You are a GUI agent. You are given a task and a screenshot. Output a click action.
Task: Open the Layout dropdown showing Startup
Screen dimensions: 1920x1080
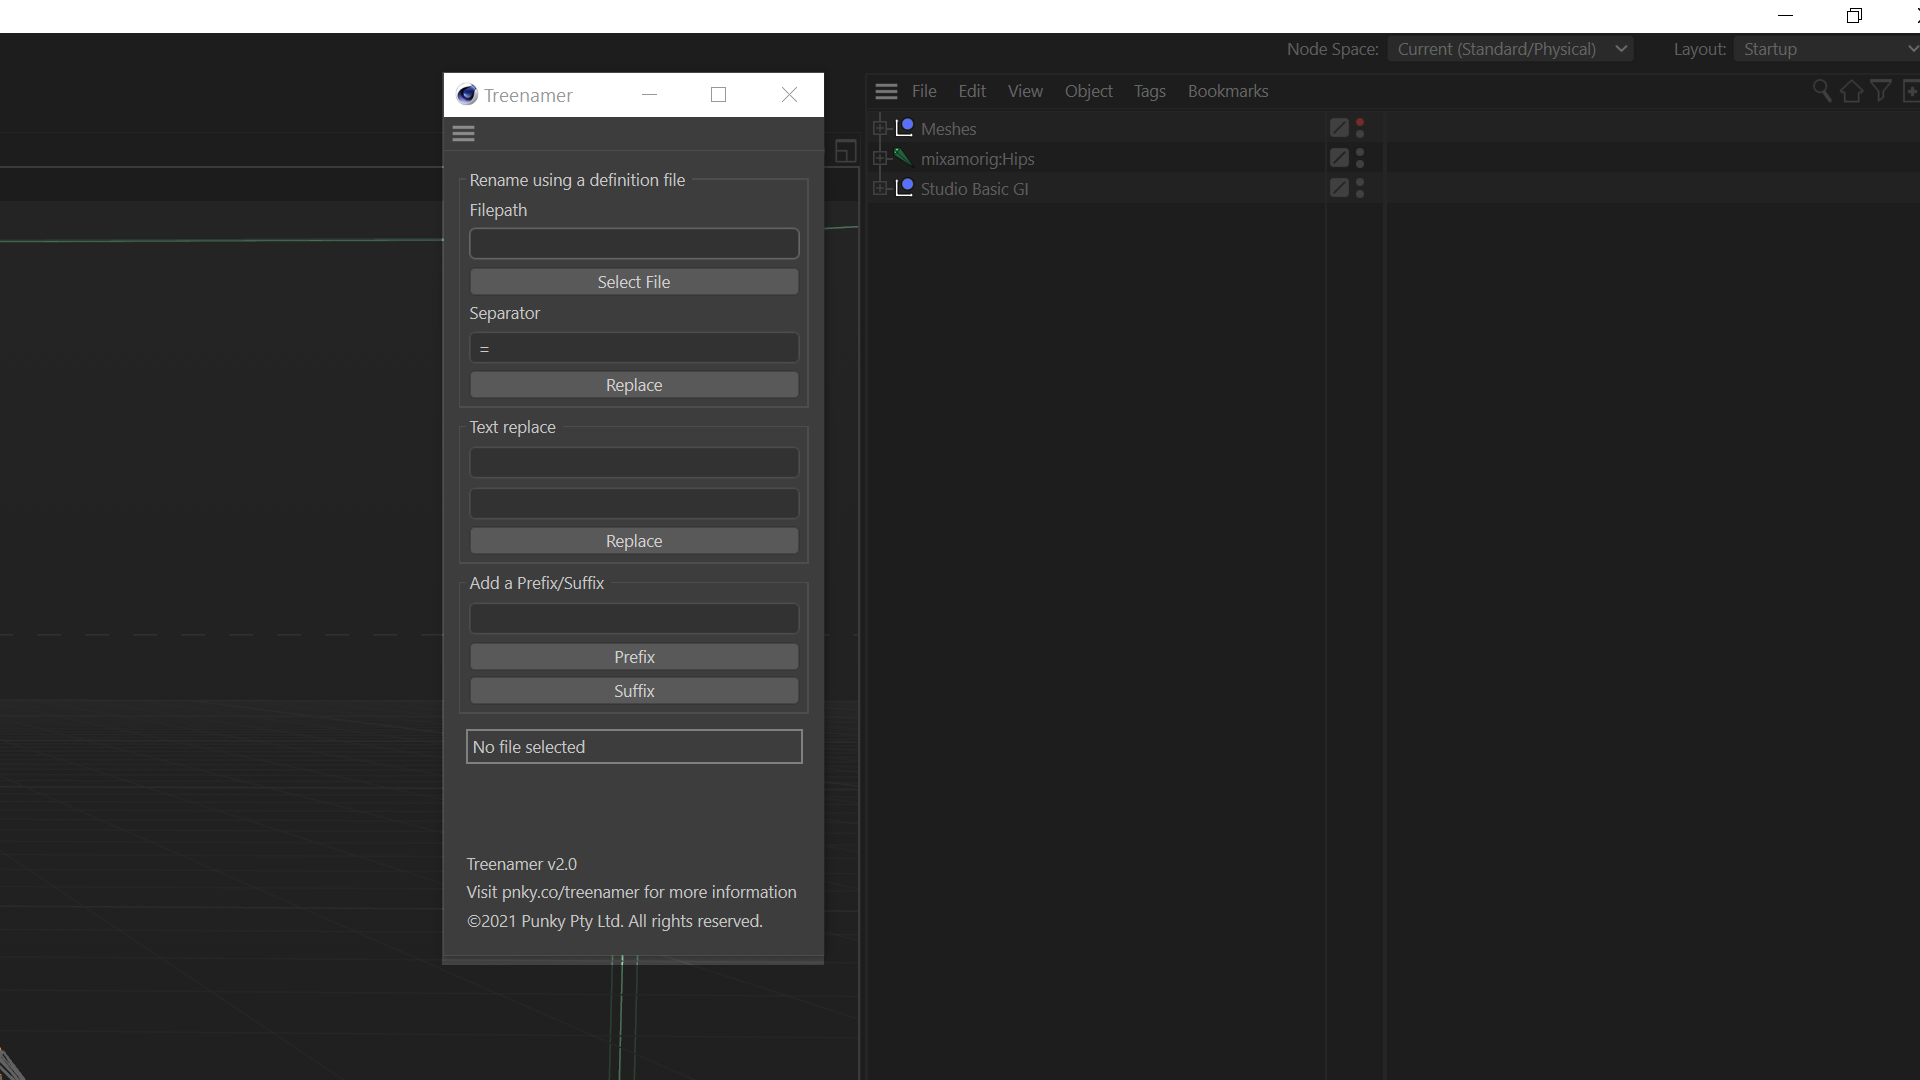click(x=1827, y=49)
